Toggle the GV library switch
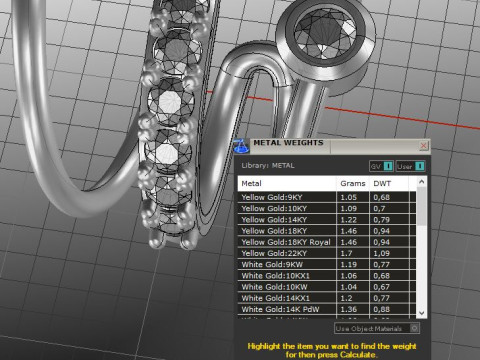 [381, 166]
